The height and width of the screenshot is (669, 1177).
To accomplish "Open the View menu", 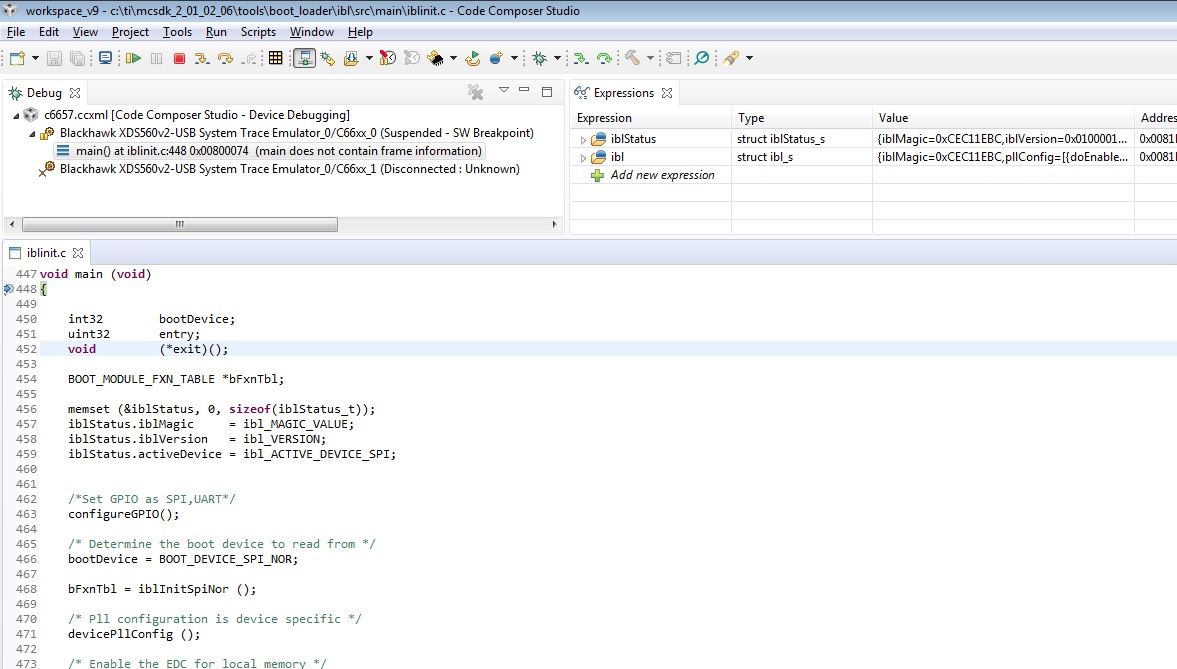I will tap(85, 32).
